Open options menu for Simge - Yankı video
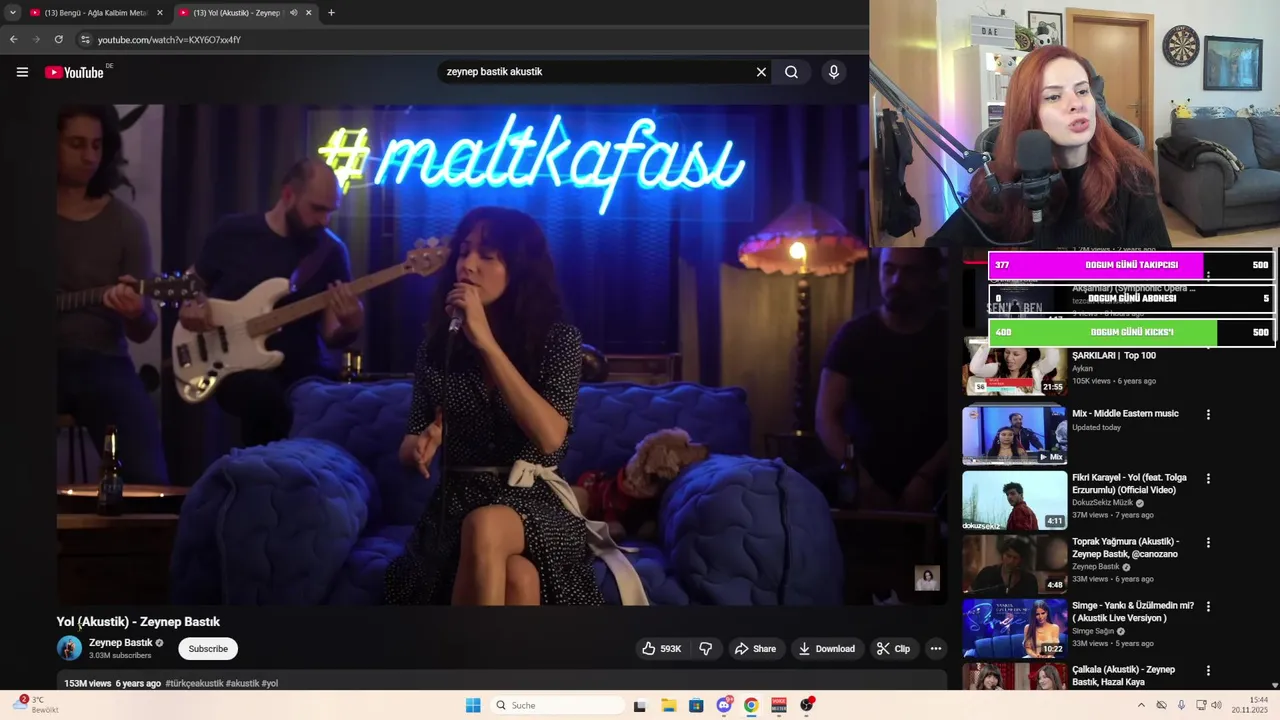 click(1208, 606)
